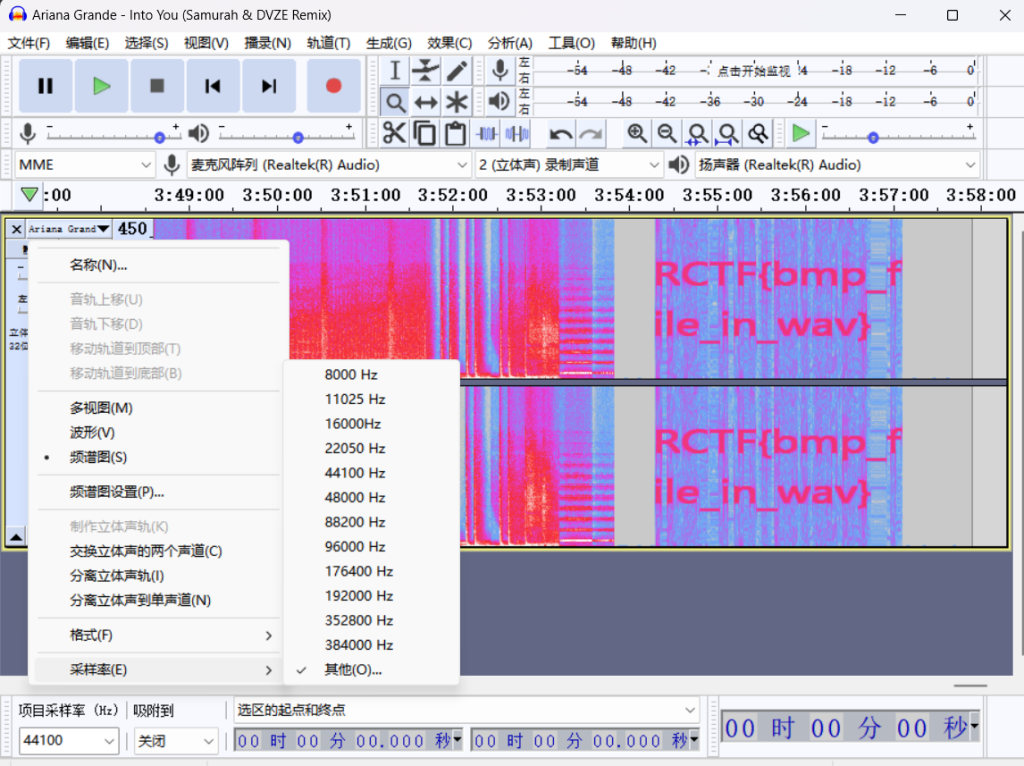This screenshot has height=766, width=1024.
Task: Choose 波形(V) waveform view
Action: [x=92, y=432]
